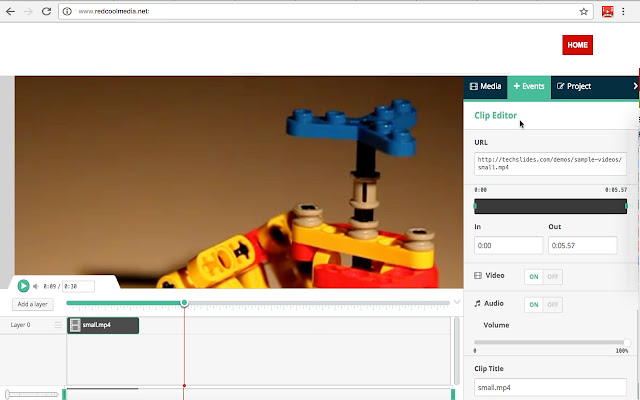Image resolution: width=640 pixels, height=400 pixels.
Task: Click the red HOME button
Action: tap(577, 45)
